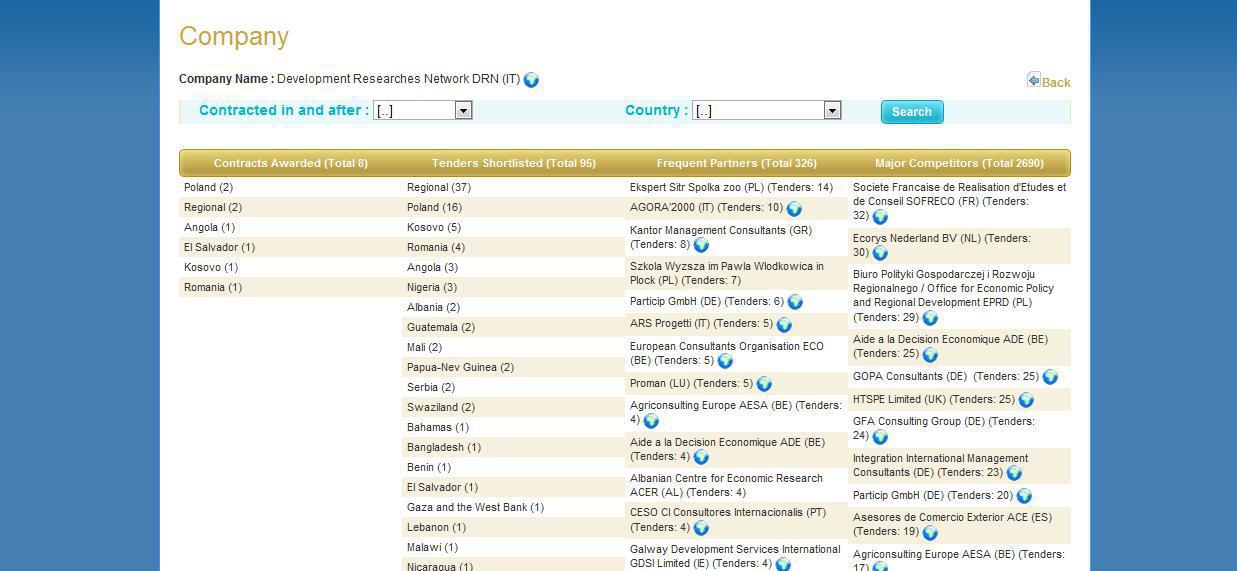Click globe icon for GFA Consulting Group
The width and height of the screenshot is (1237, 571).
coord(880,436)
